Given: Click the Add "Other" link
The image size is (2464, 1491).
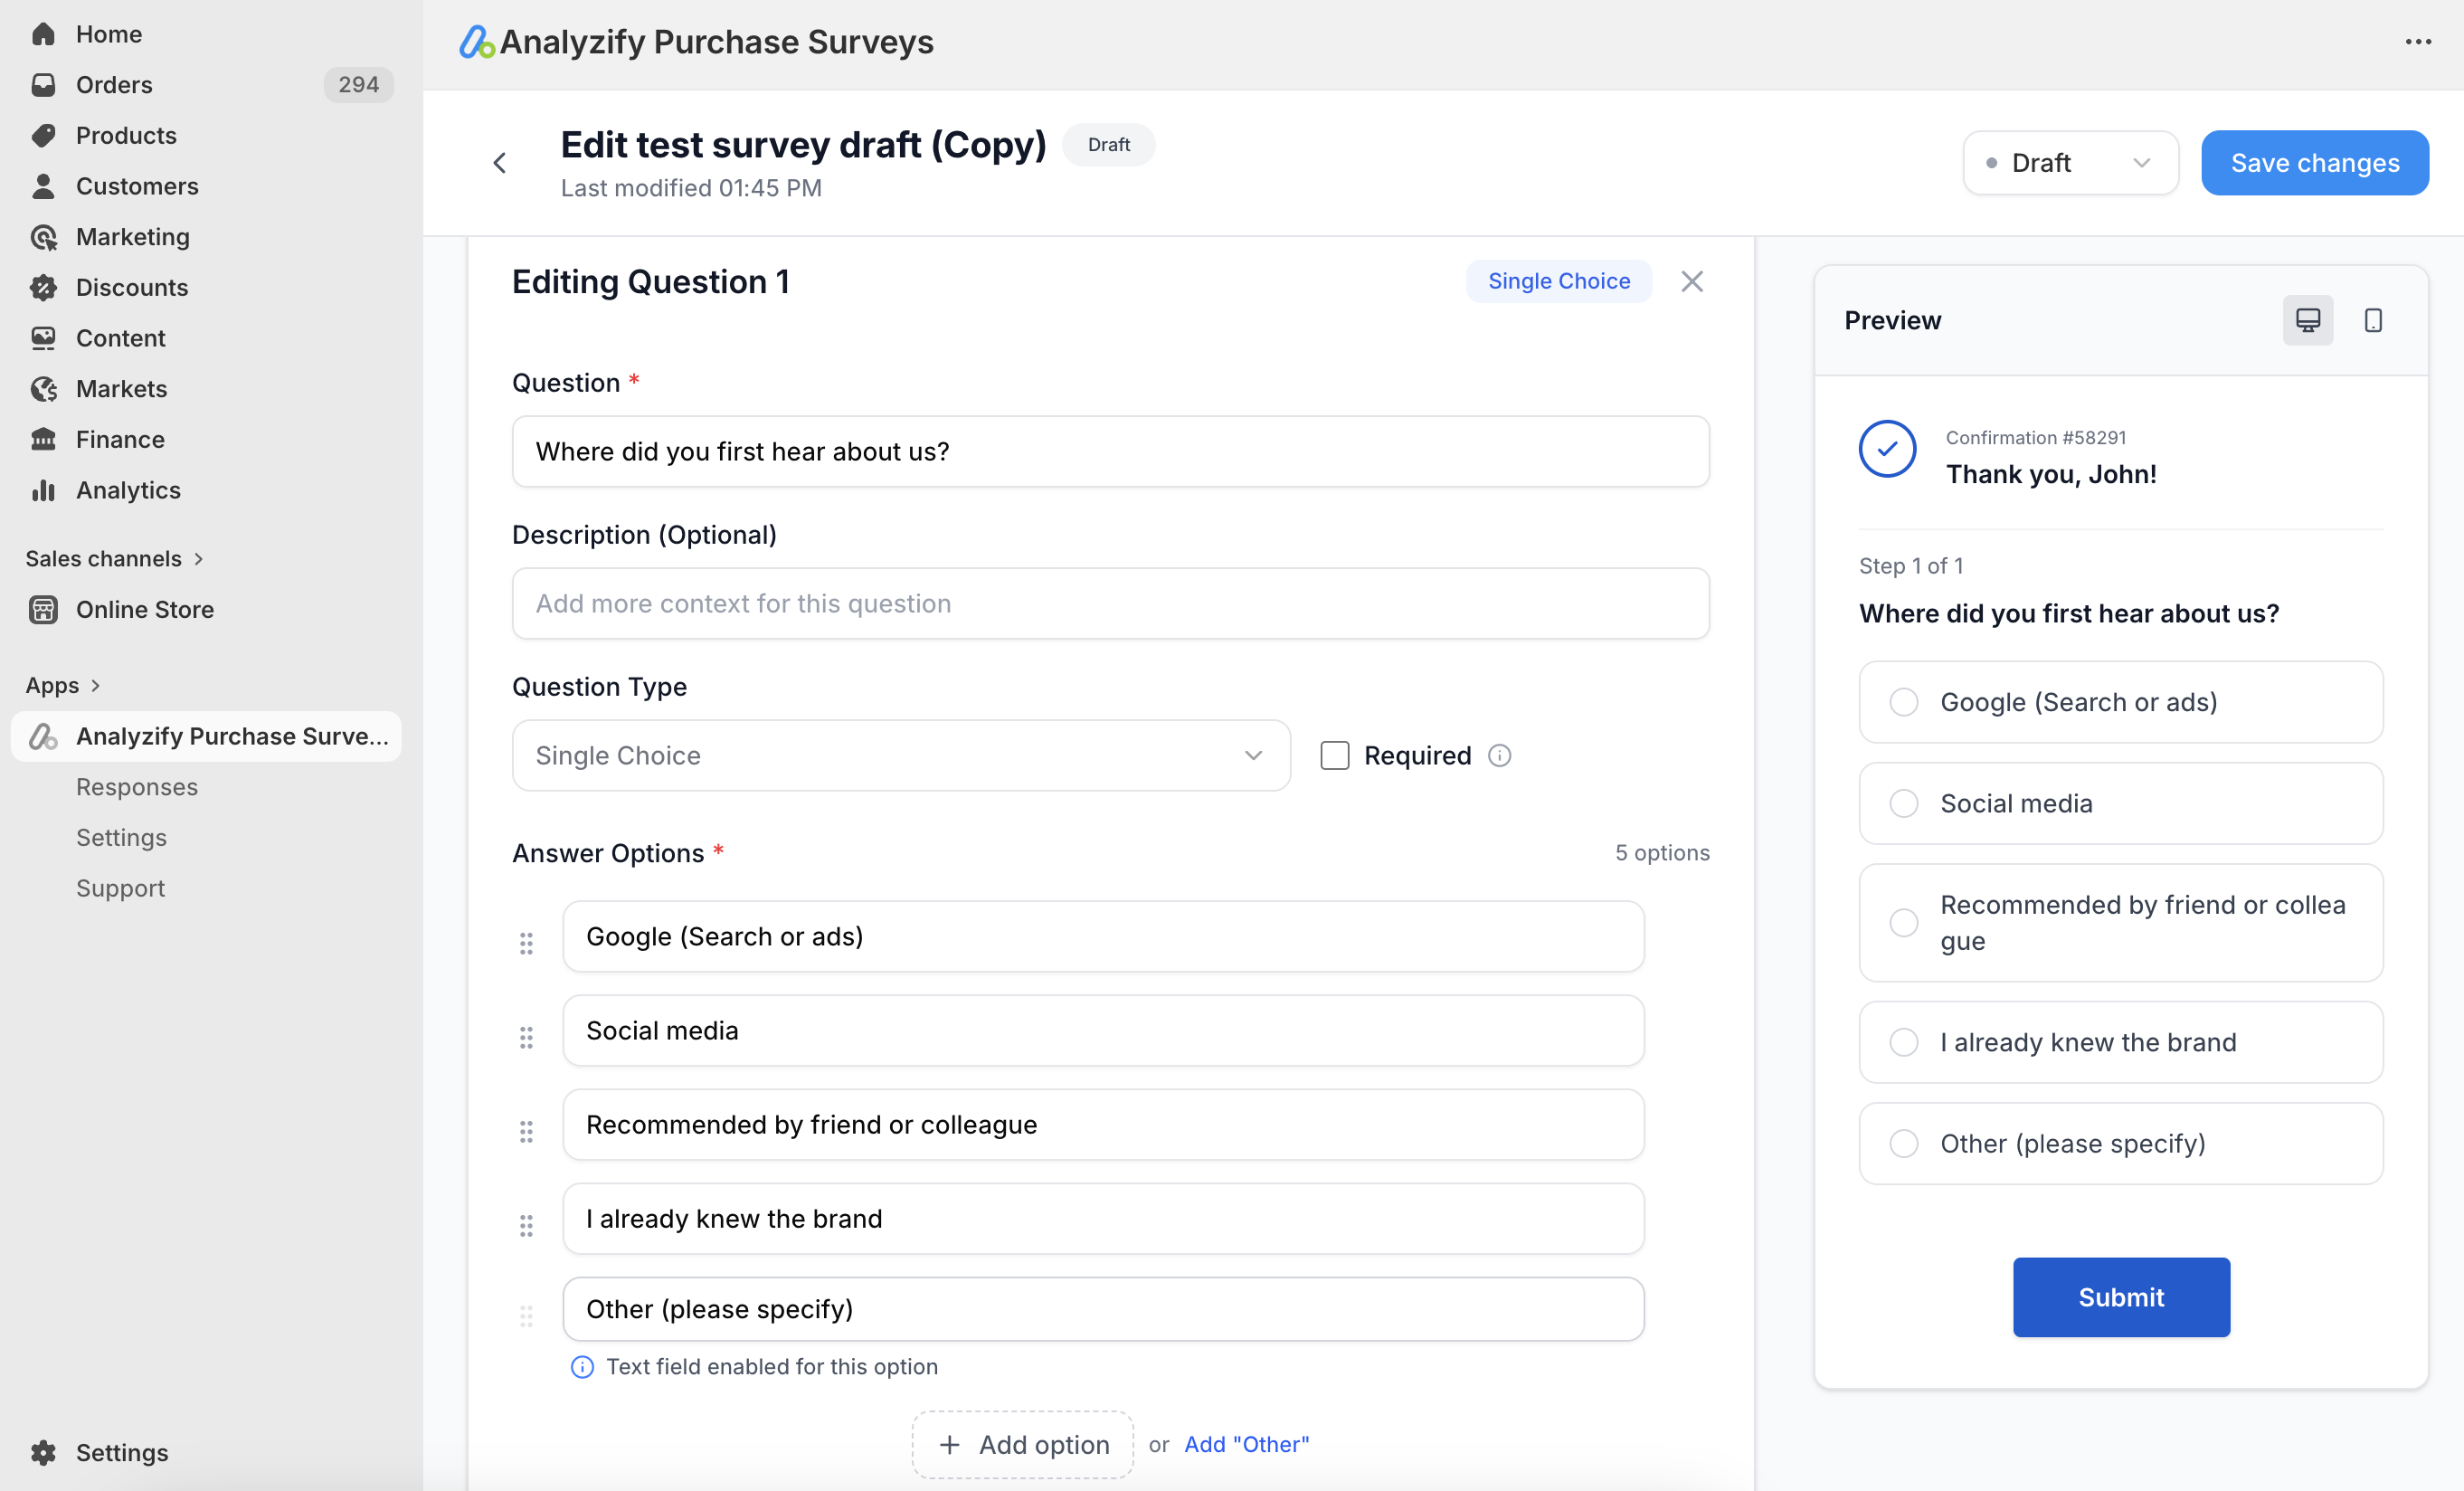Looking at the screenshot, I should [1246, 1443].
